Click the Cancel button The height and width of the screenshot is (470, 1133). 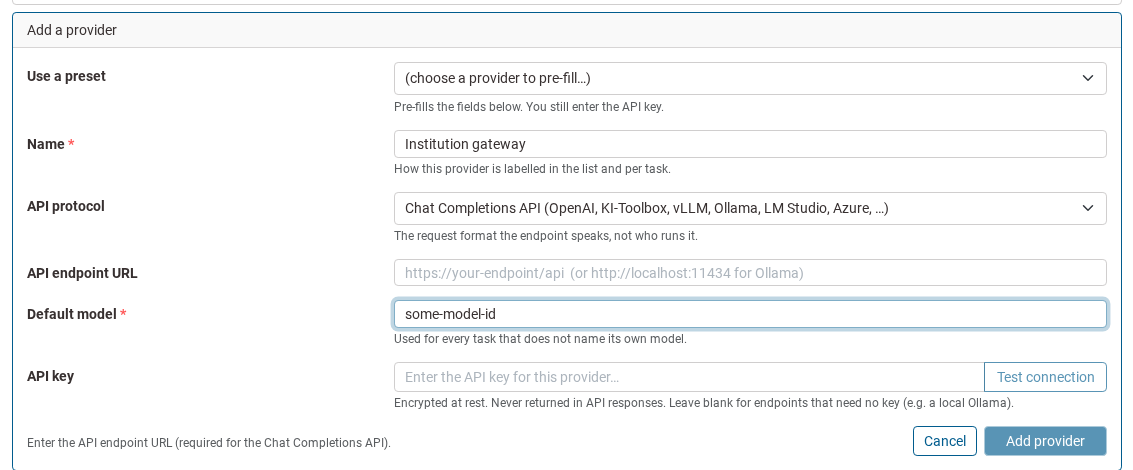click(944, 441)
